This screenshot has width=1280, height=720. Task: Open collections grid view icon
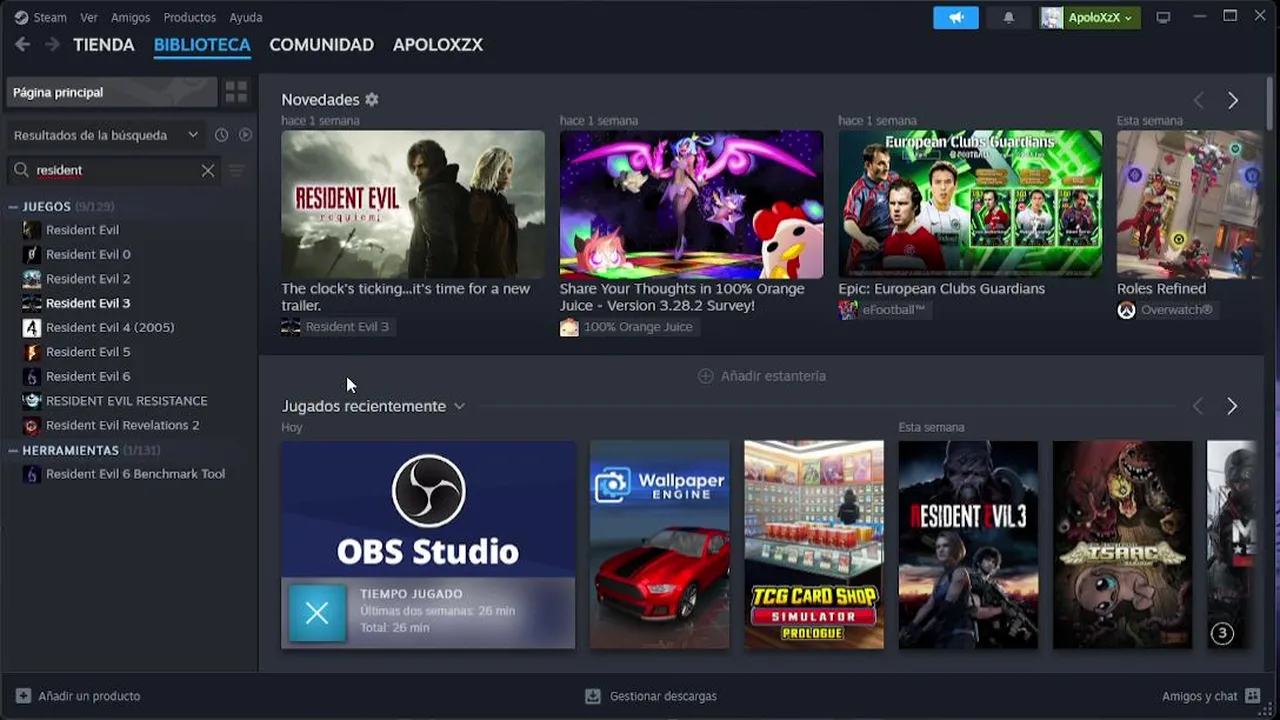tap(236, 92)
